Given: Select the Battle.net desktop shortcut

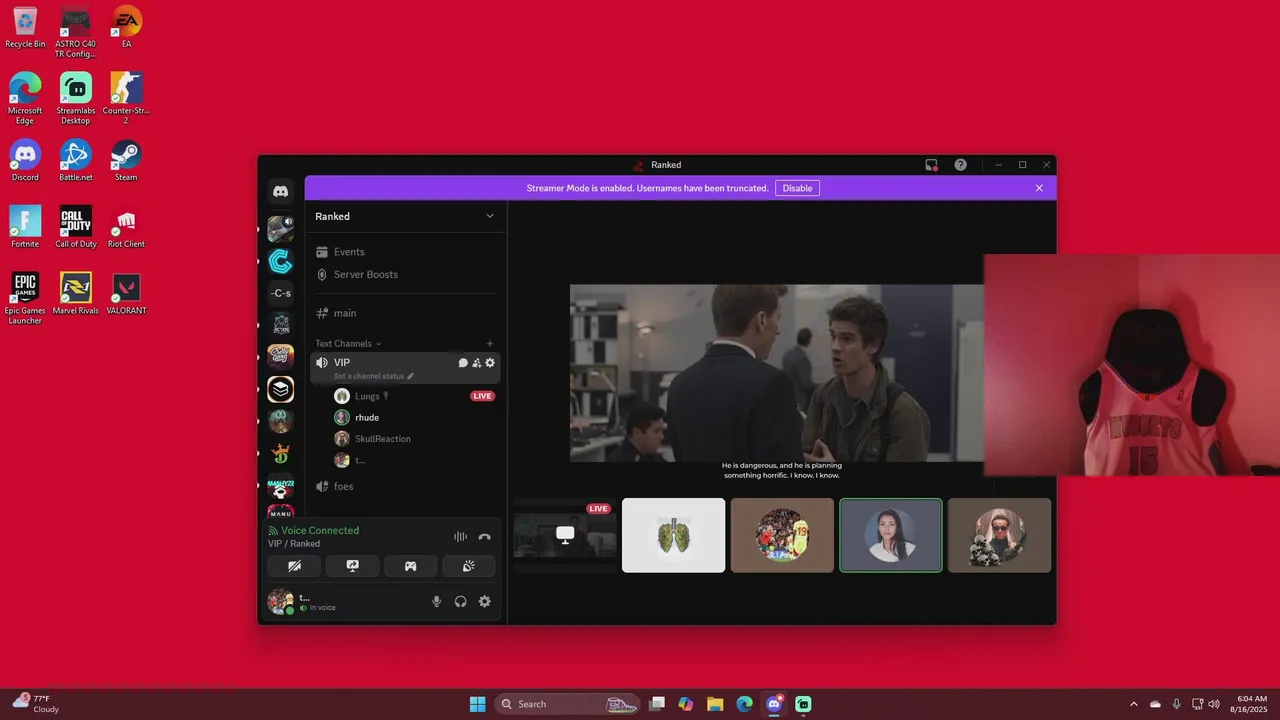Looking at the screenshot, I should 75,160.
